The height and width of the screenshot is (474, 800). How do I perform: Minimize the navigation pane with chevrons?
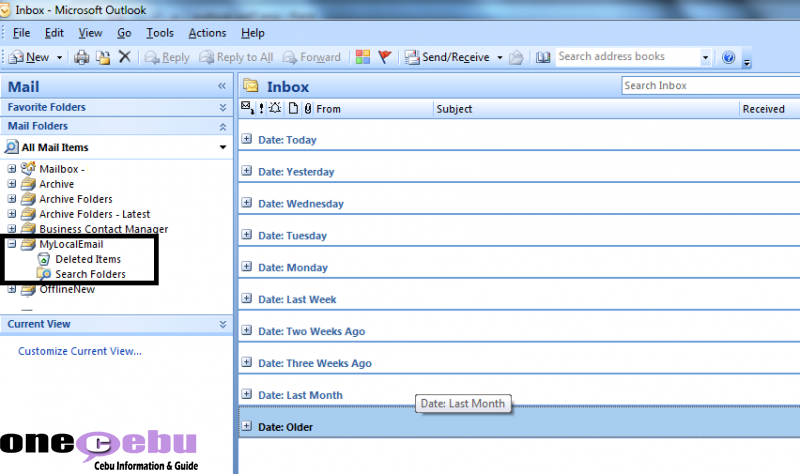222,86
